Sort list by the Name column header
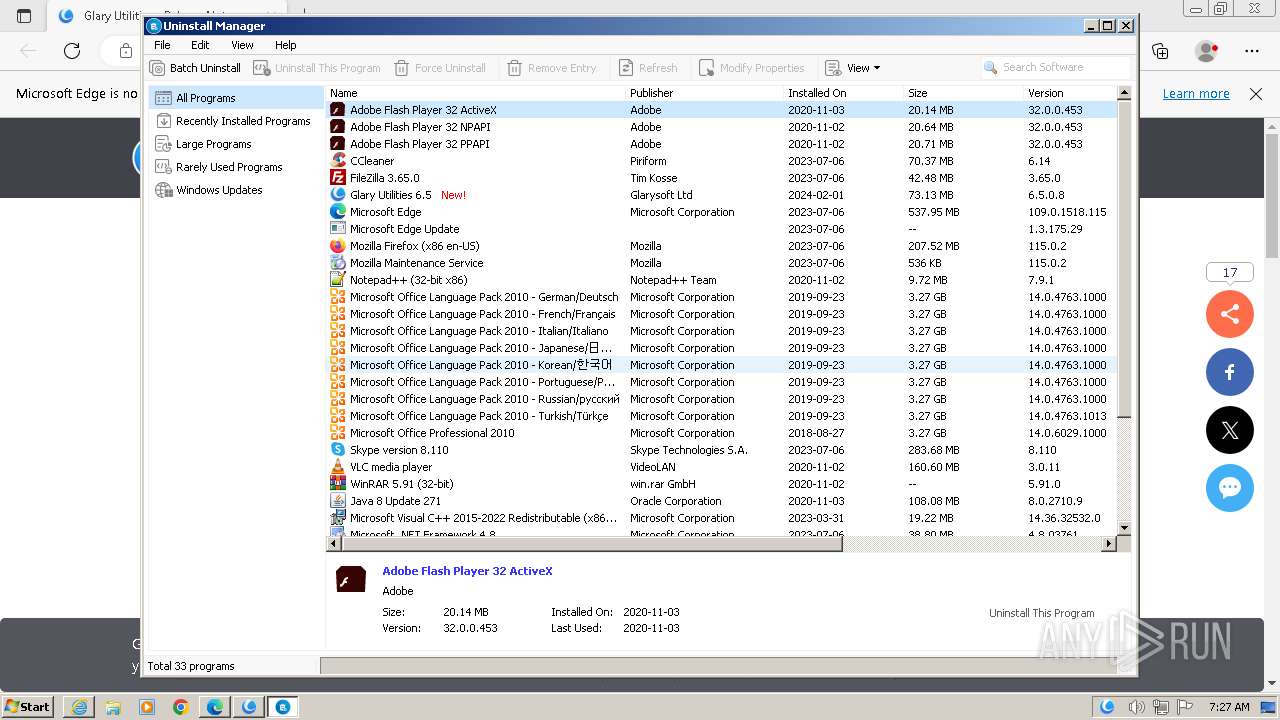This screenshot has width=1280, height=720. click(x=476, y=93)
